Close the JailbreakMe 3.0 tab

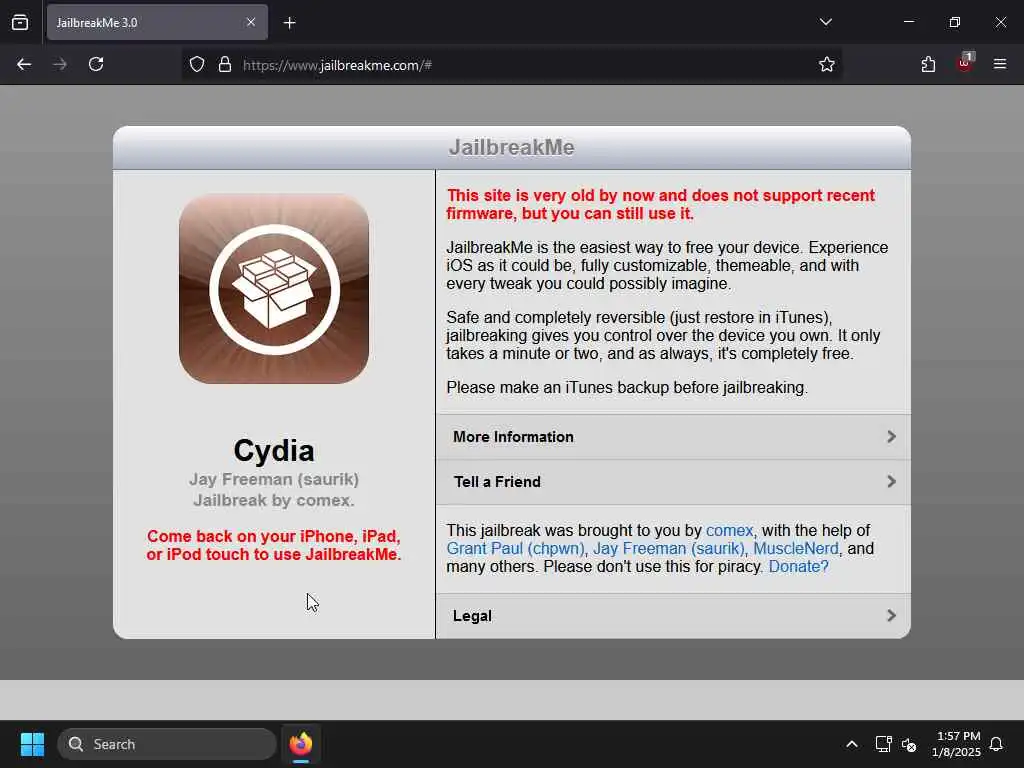251,22
